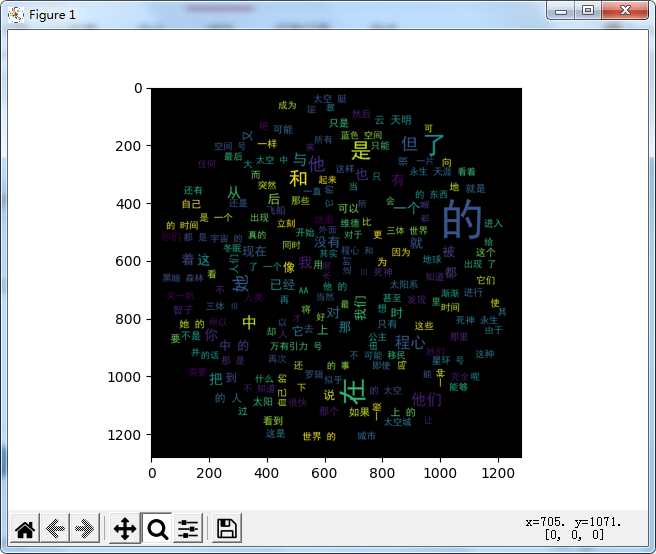Minimize the Figure 1 window
The image size is (656, 554).
[x=561, y=10]
